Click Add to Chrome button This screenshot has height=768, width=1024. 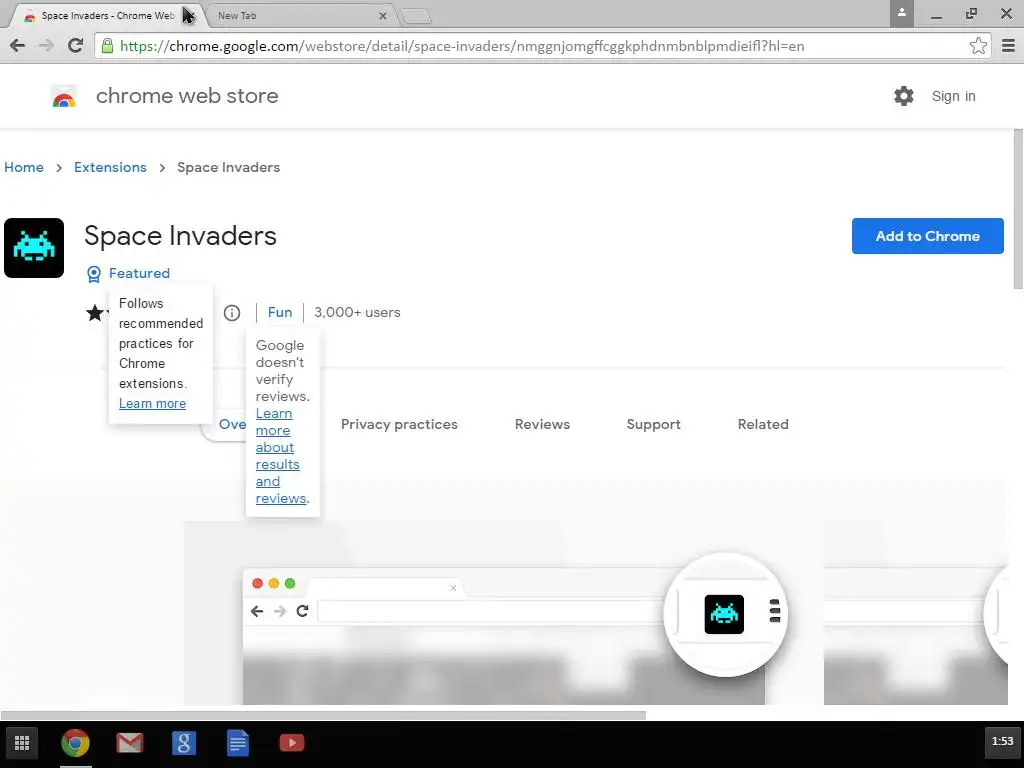(927, 236)
